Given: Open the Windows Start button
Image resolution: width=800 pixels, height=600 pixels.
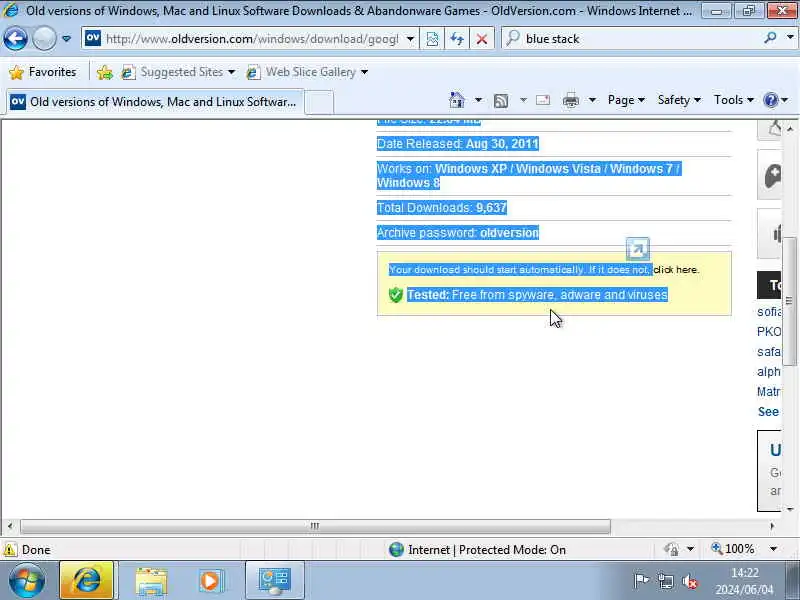Looking at the screenshot, I should pos(27,581).
